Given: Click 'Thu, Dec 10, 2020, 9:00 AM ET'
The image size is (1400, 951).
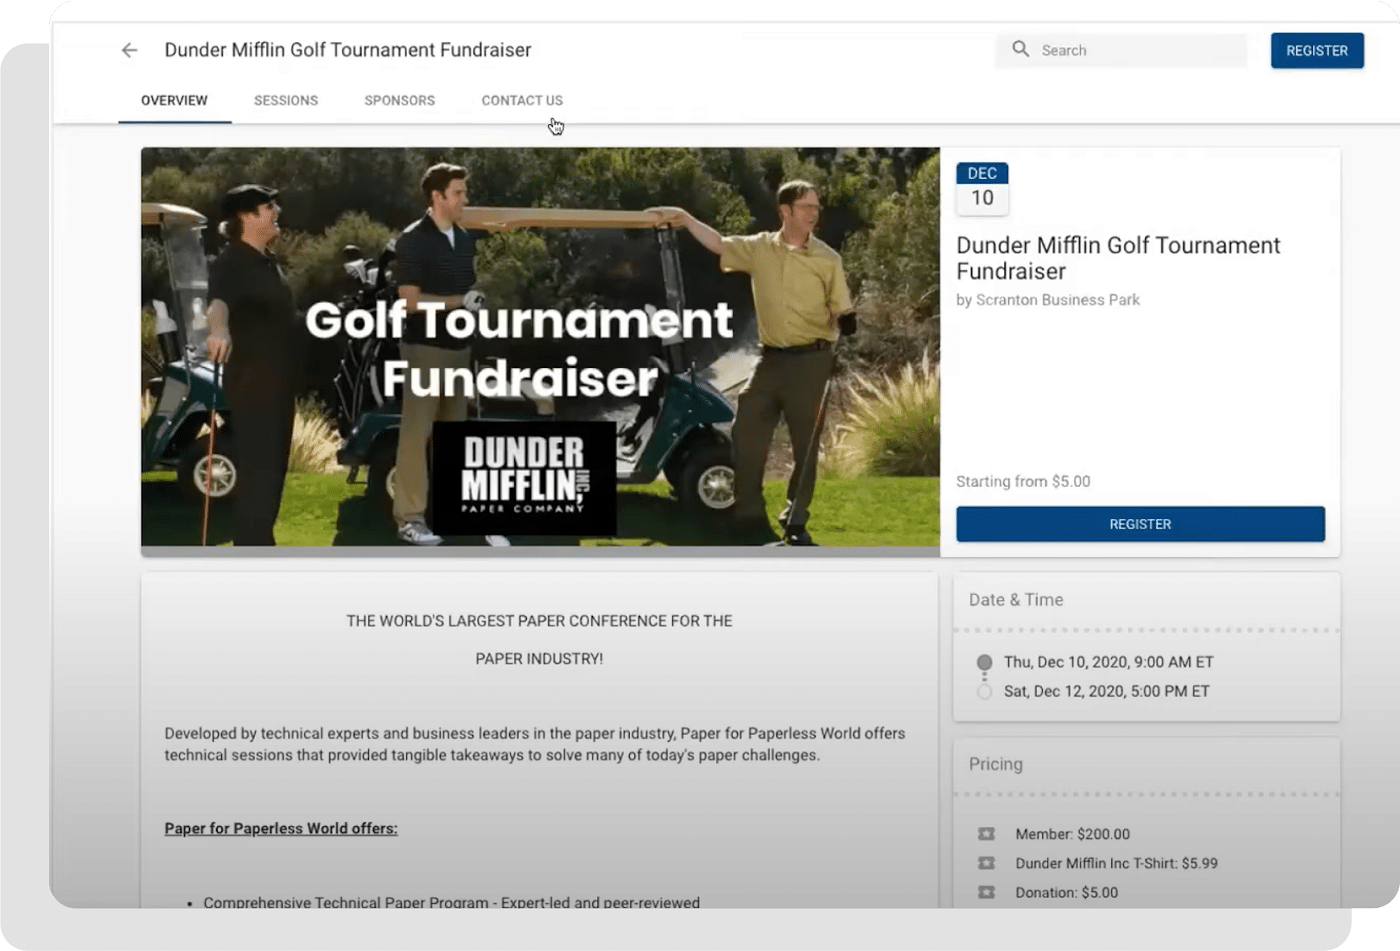Looking at the screenshot, I should pyautogui.click(x=1108, y=662).
